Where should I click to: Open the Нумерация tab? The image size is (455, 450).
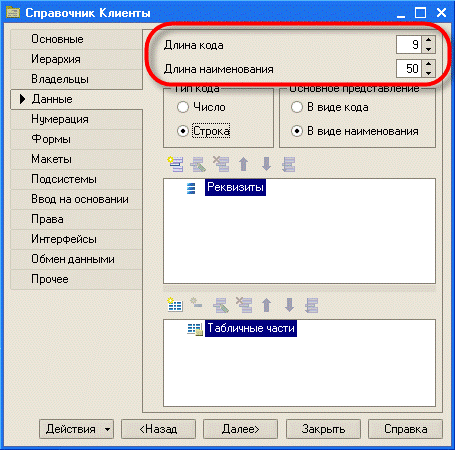(76, 119)
